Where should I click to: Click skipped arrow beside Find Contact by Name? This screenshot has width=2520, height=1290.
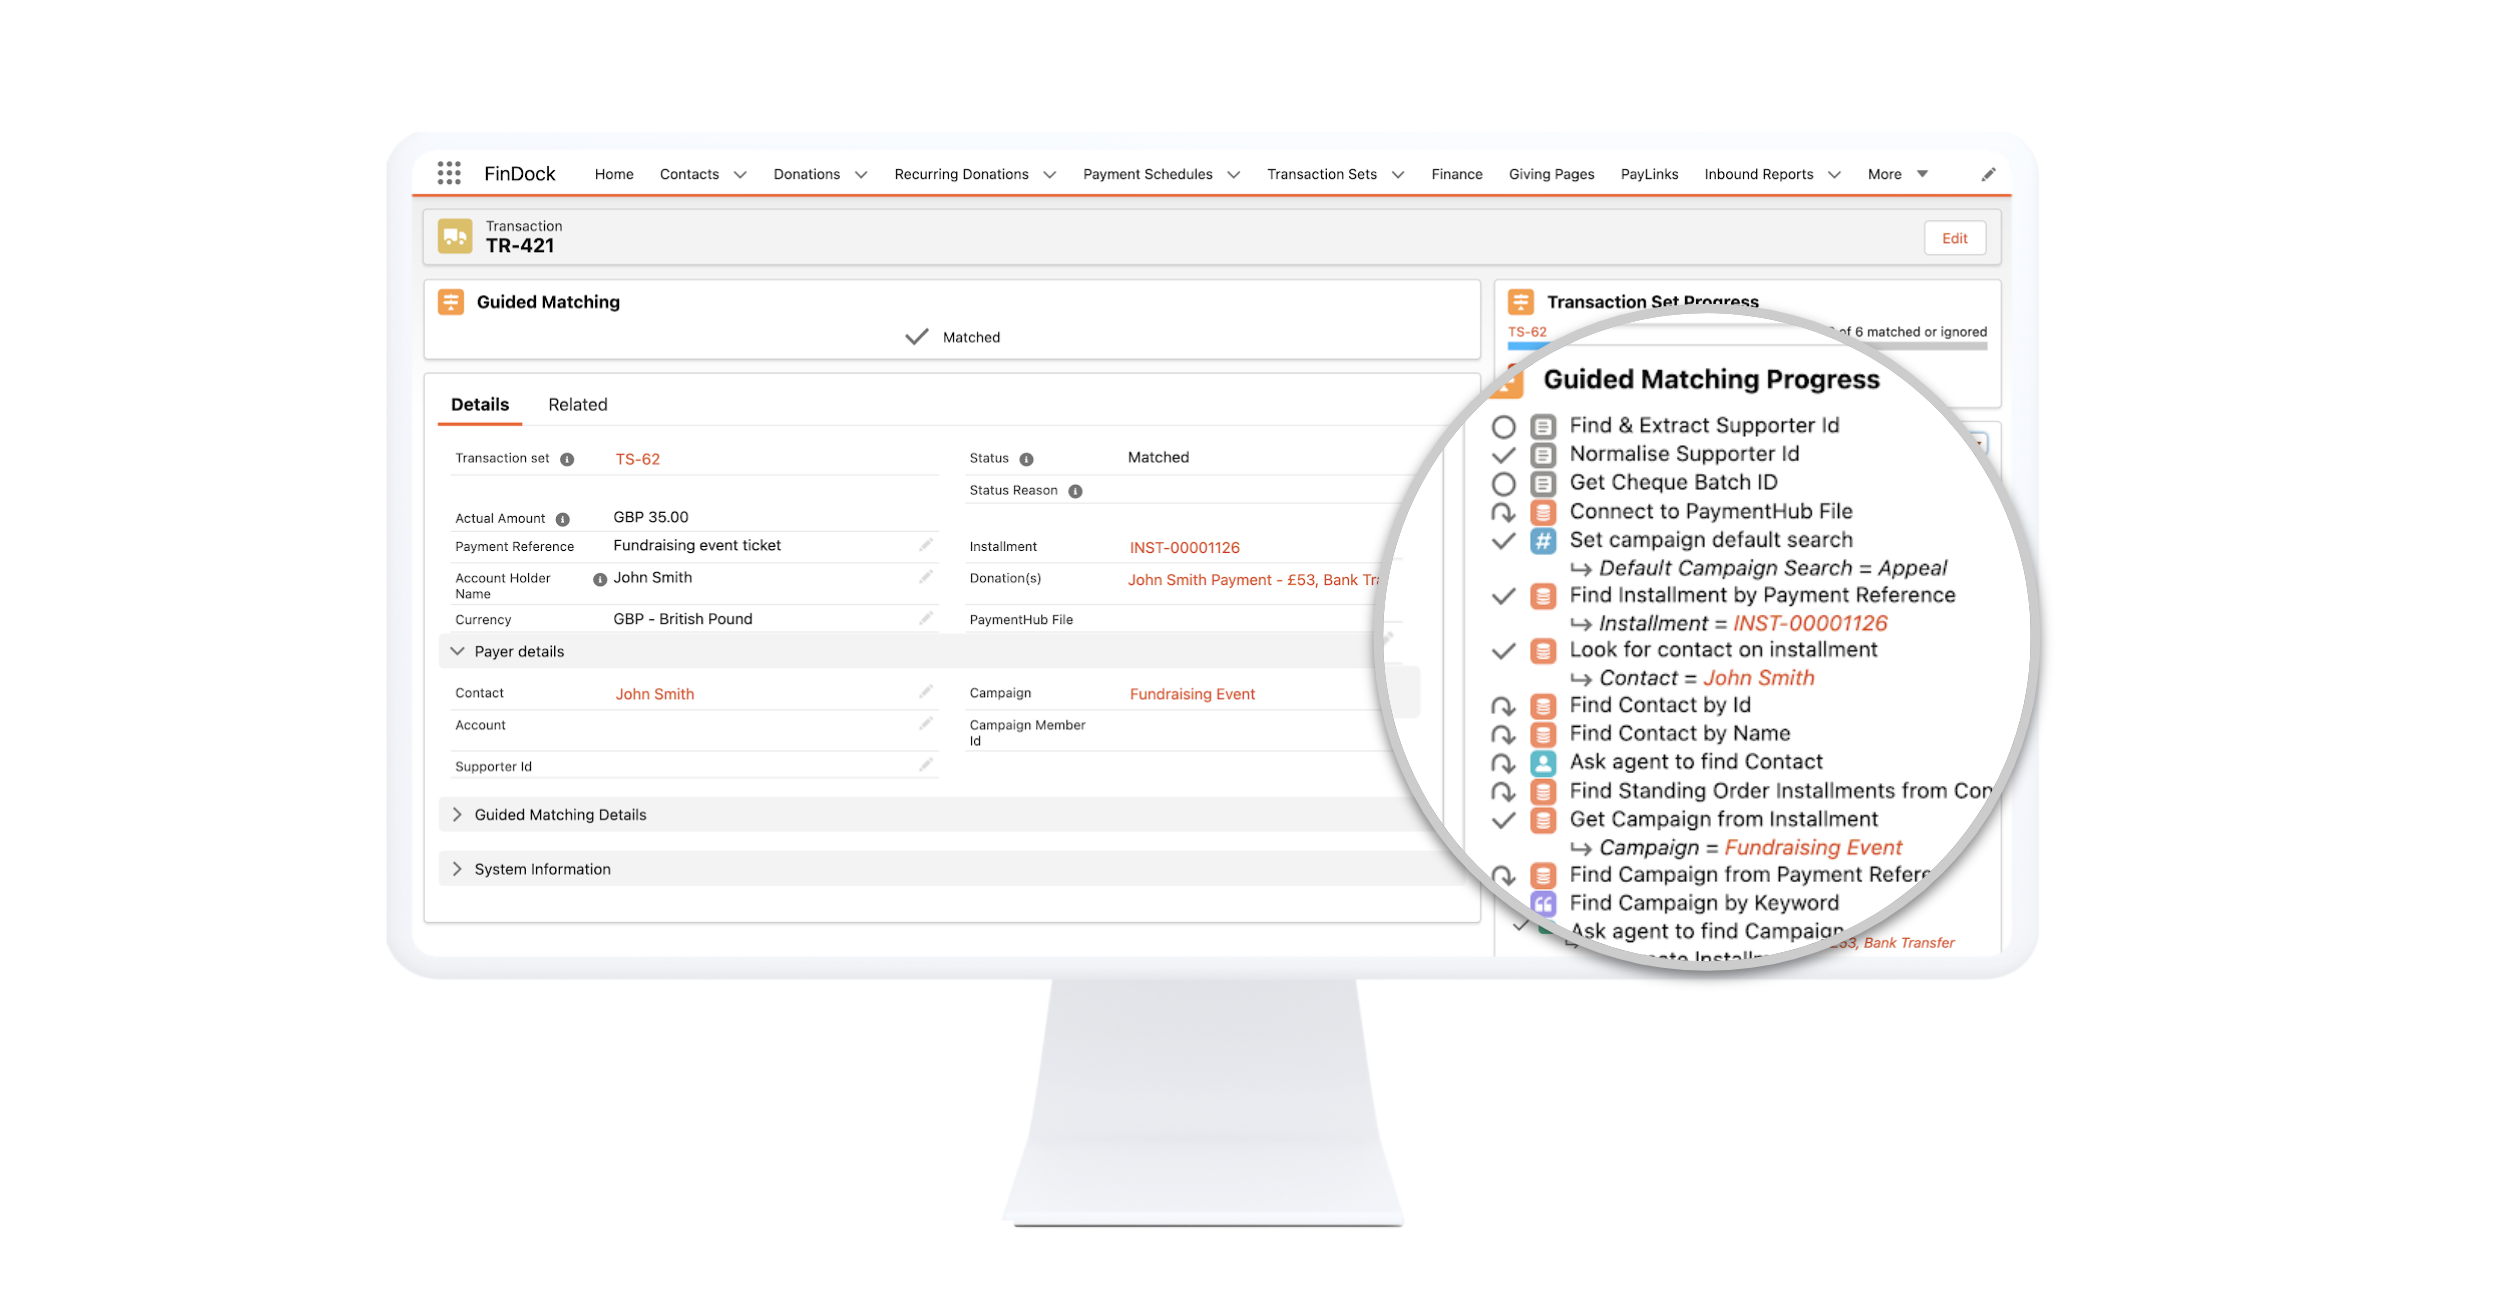[1503, 735]
